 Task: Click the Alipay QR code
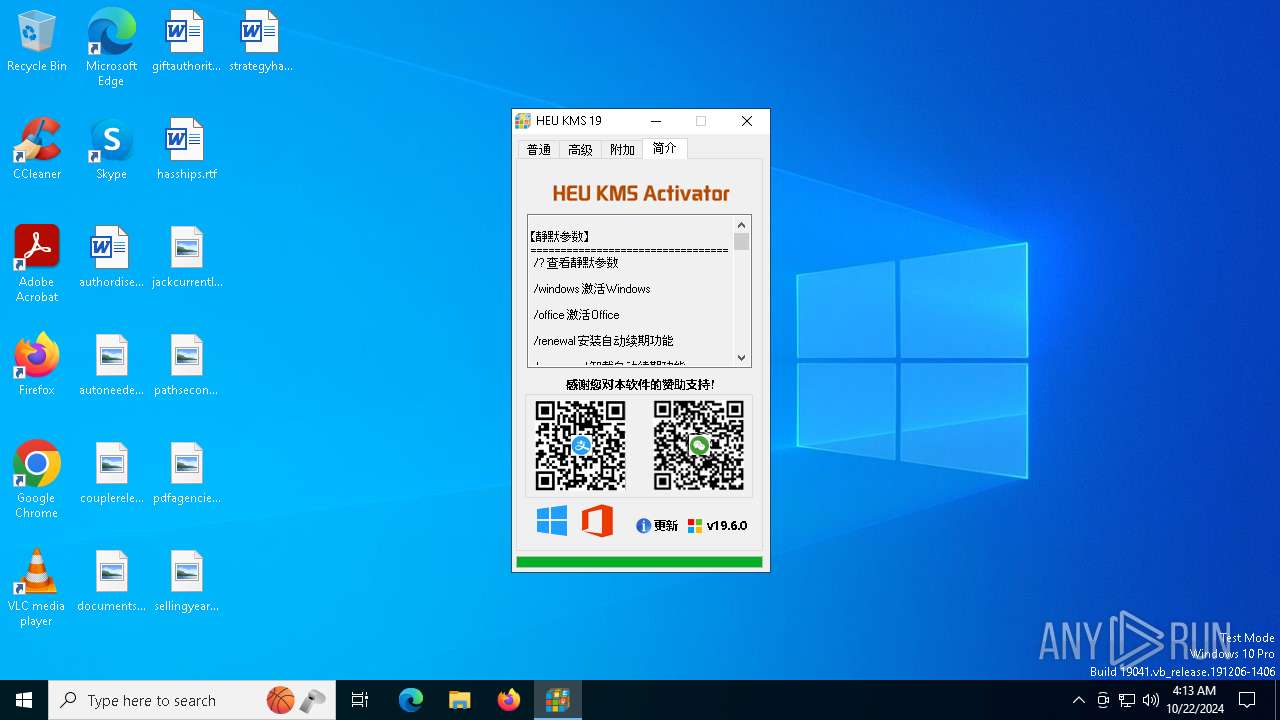click(580, 445)
